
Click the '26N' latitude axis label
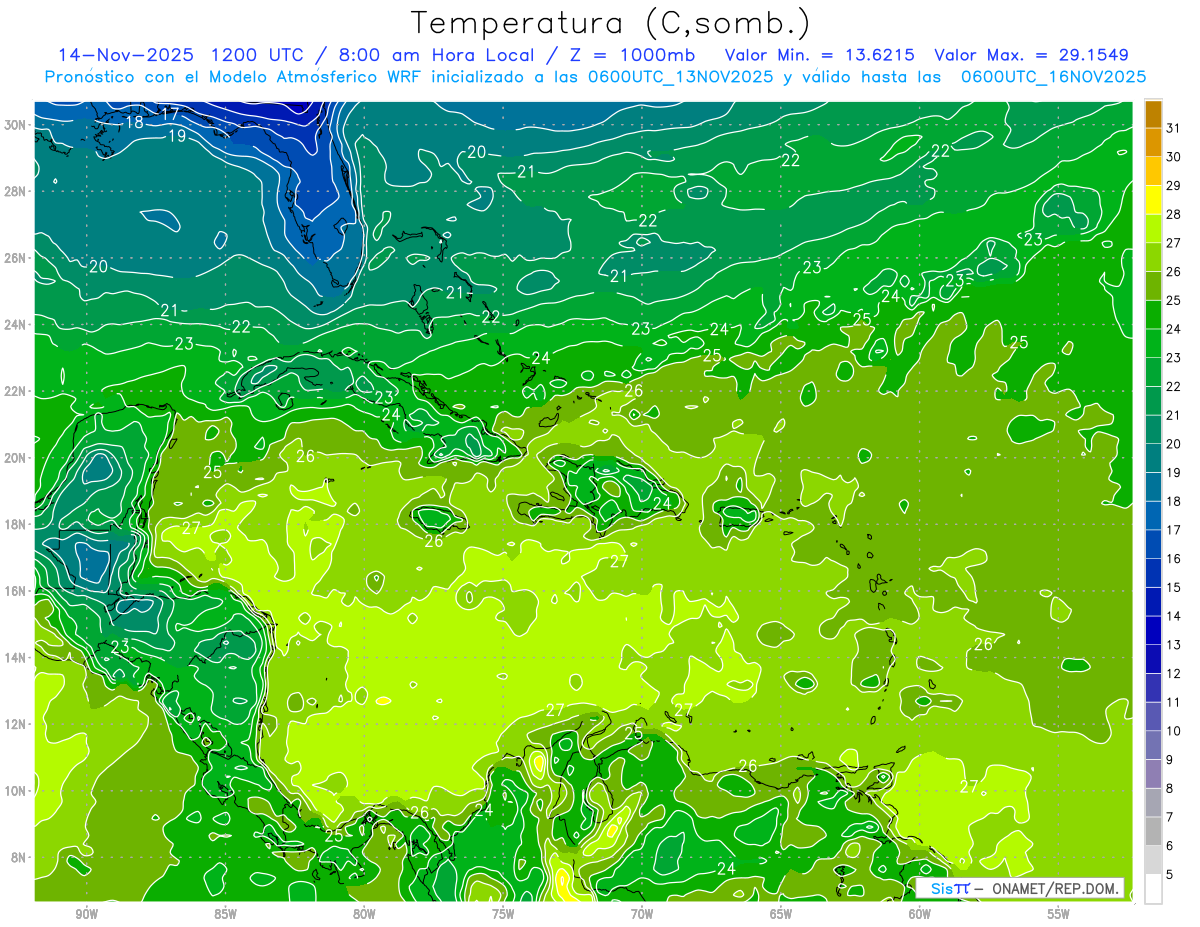click(x=16, y=258)
